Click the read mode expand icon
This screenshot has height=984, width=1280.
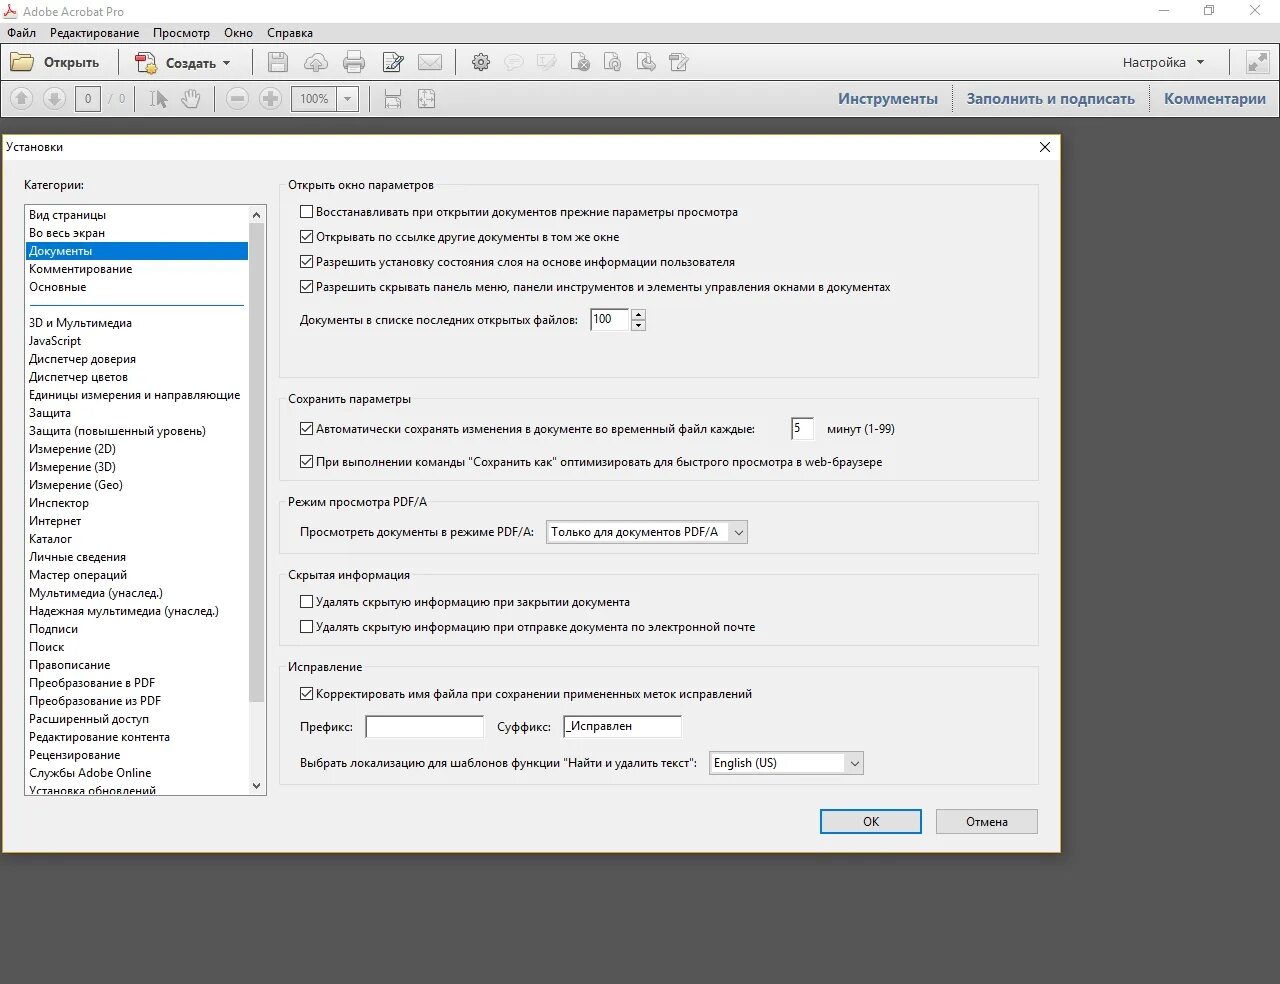(x=1257, y=62)
